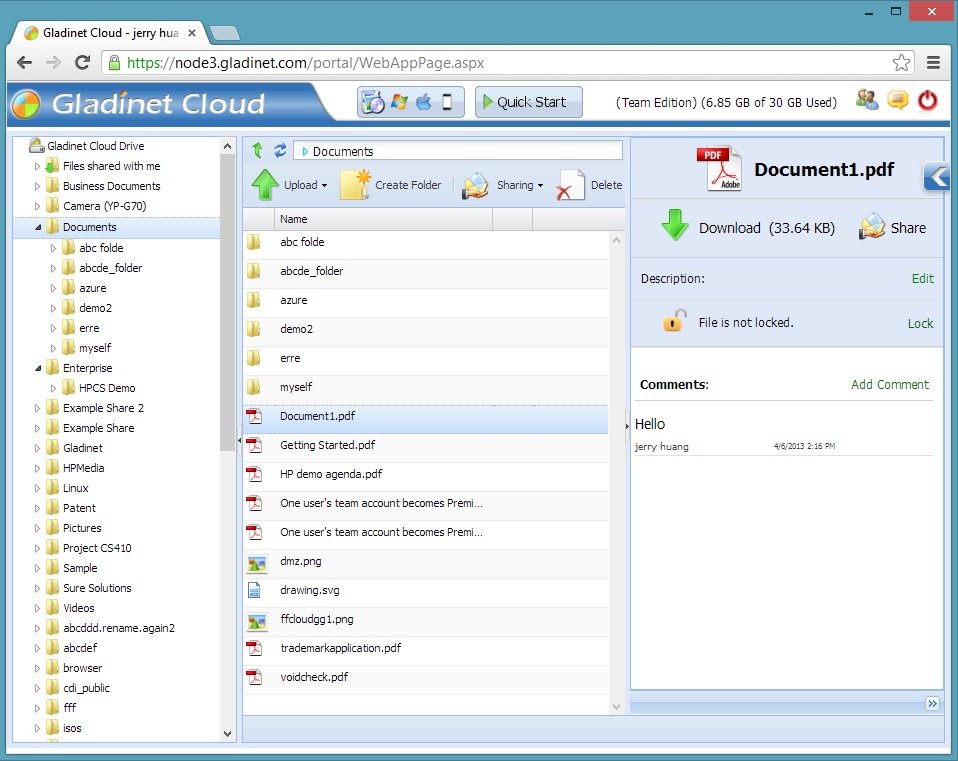Click the Edit description link
The image size is (958, 761).
tap(922, 279)
